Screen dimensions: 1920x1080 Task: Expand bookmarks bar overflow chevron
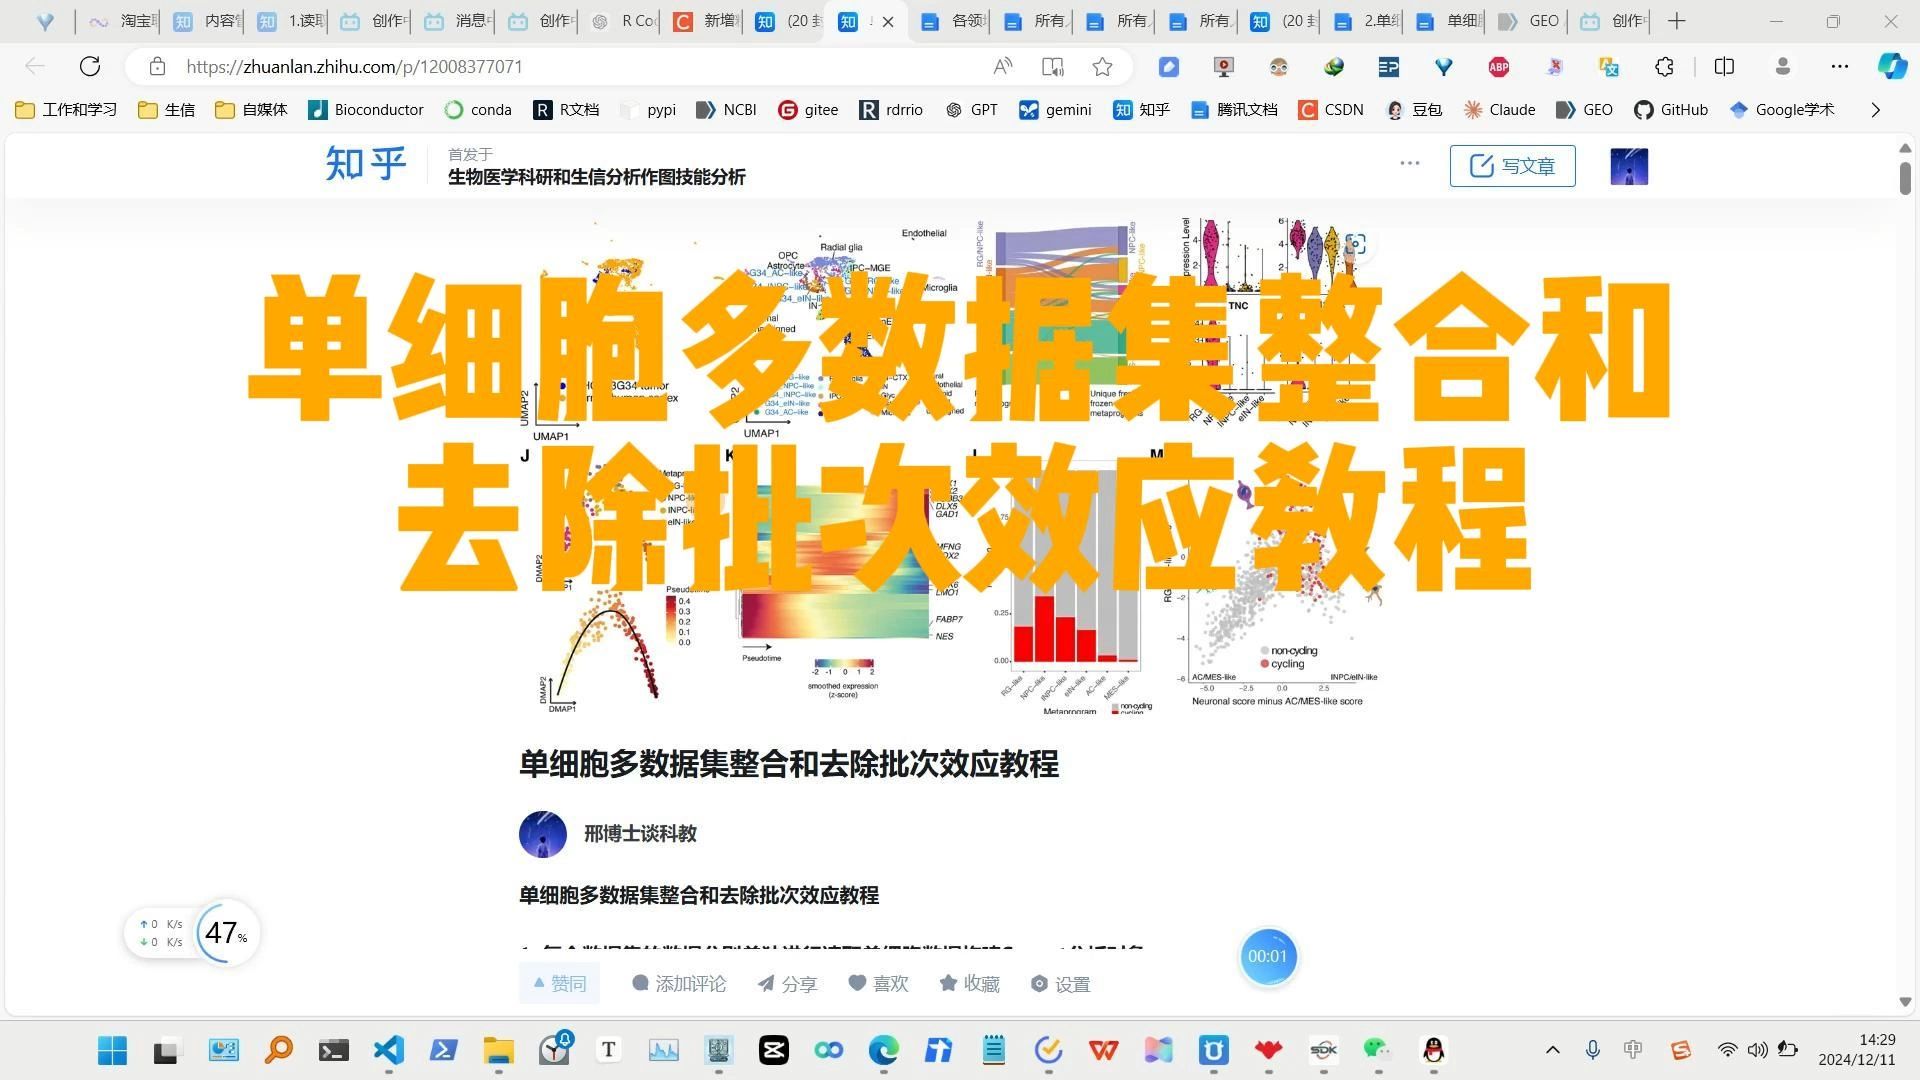click(x=1875, y=110)
